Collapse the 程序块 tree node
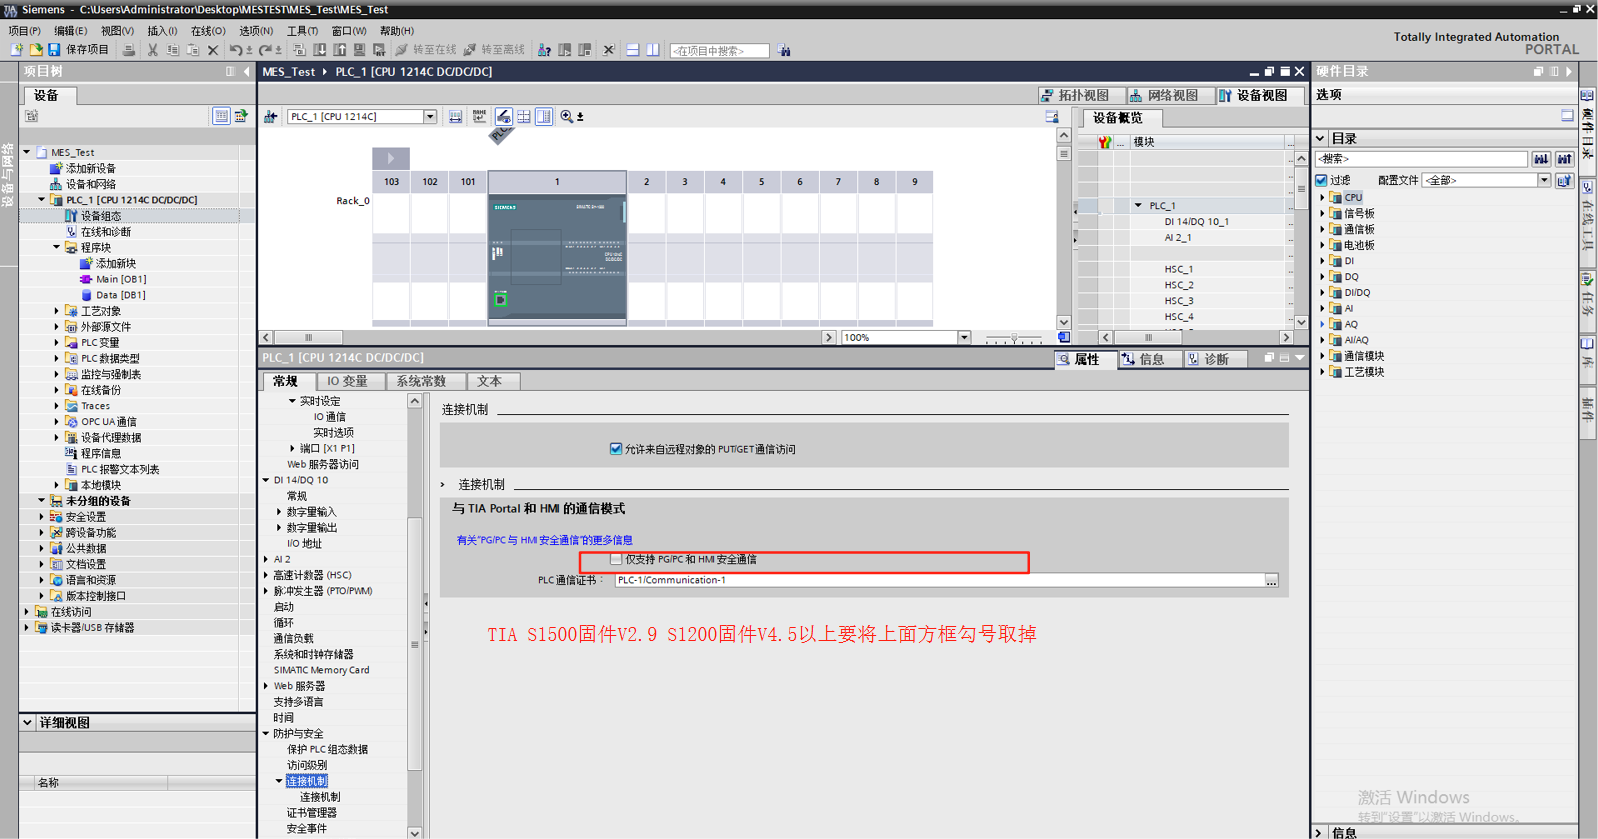The image size is (1598, 839). (x=57, y=247)
